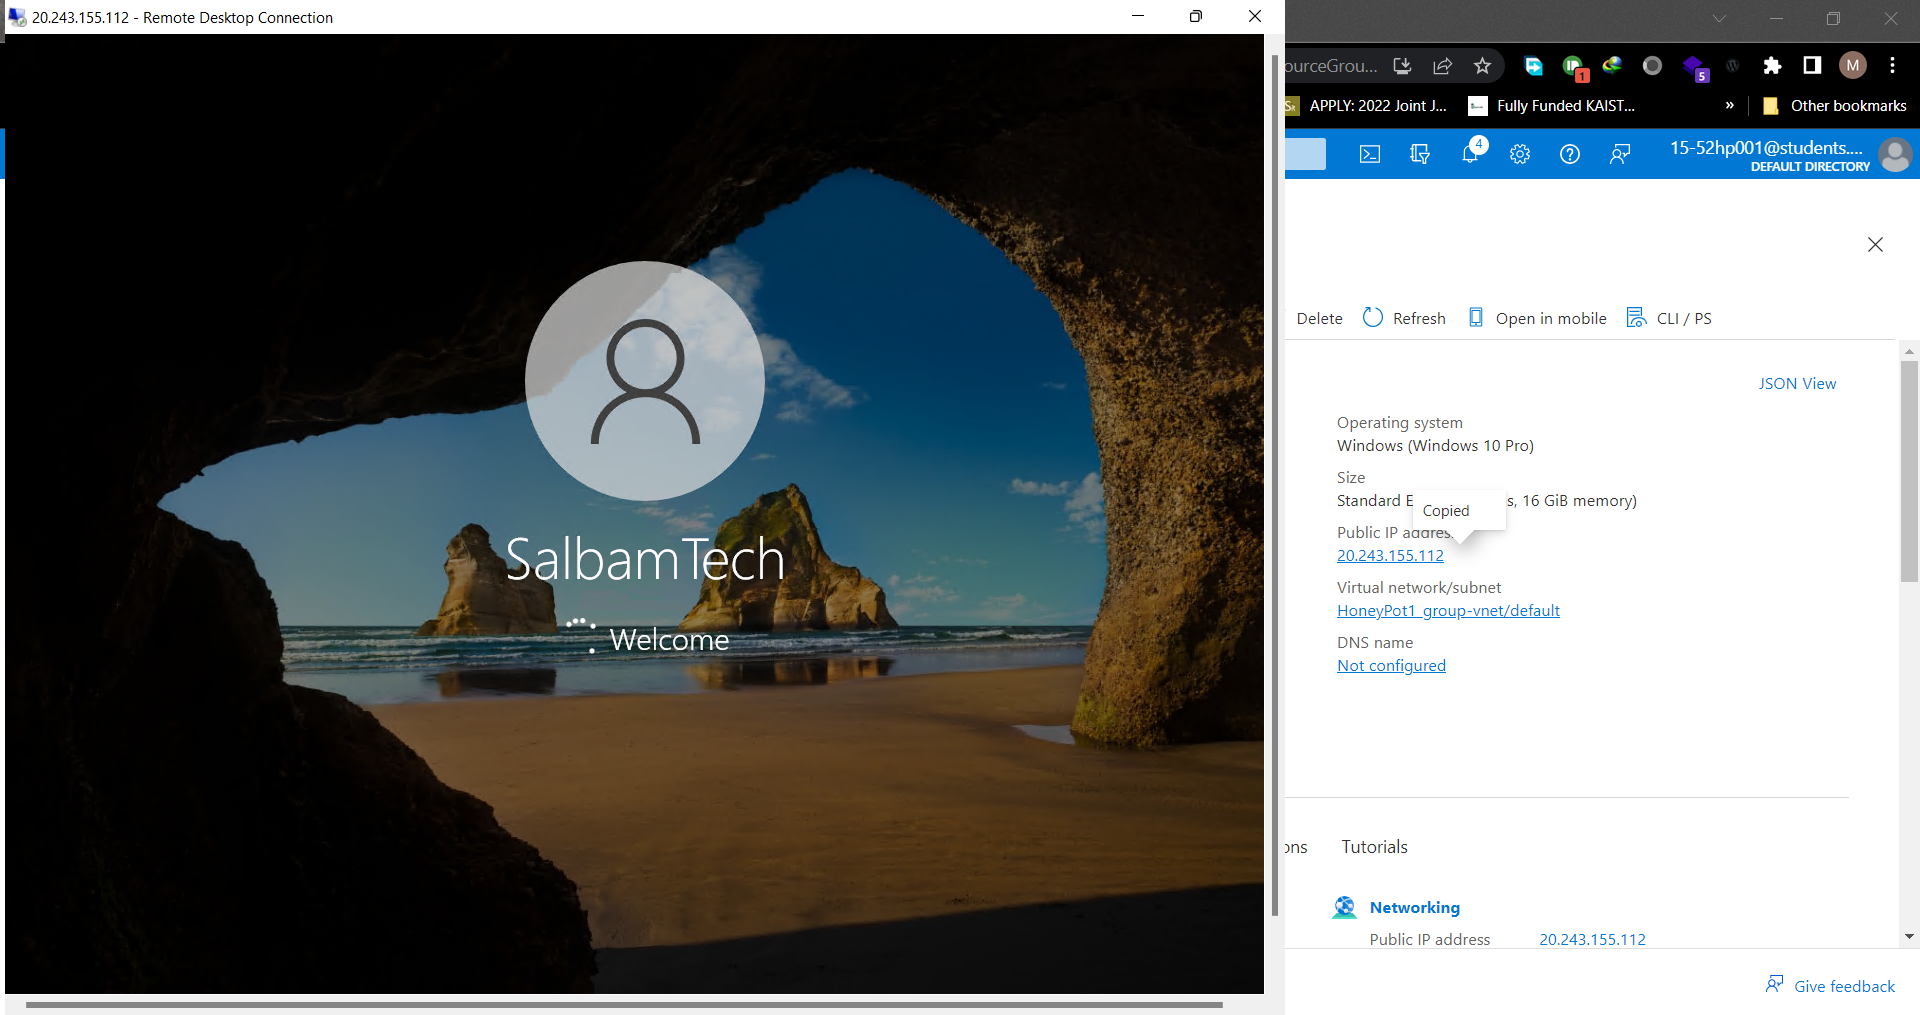The height and width of the screenshot is (1015, 1920).
Task: Open the browser three-dot menu
Action: [1892, 65]
